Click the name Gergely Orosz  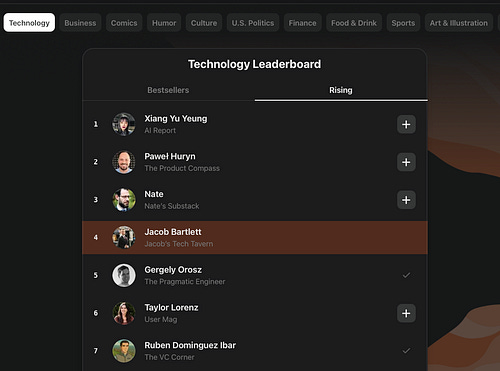[x=173, y=270]
